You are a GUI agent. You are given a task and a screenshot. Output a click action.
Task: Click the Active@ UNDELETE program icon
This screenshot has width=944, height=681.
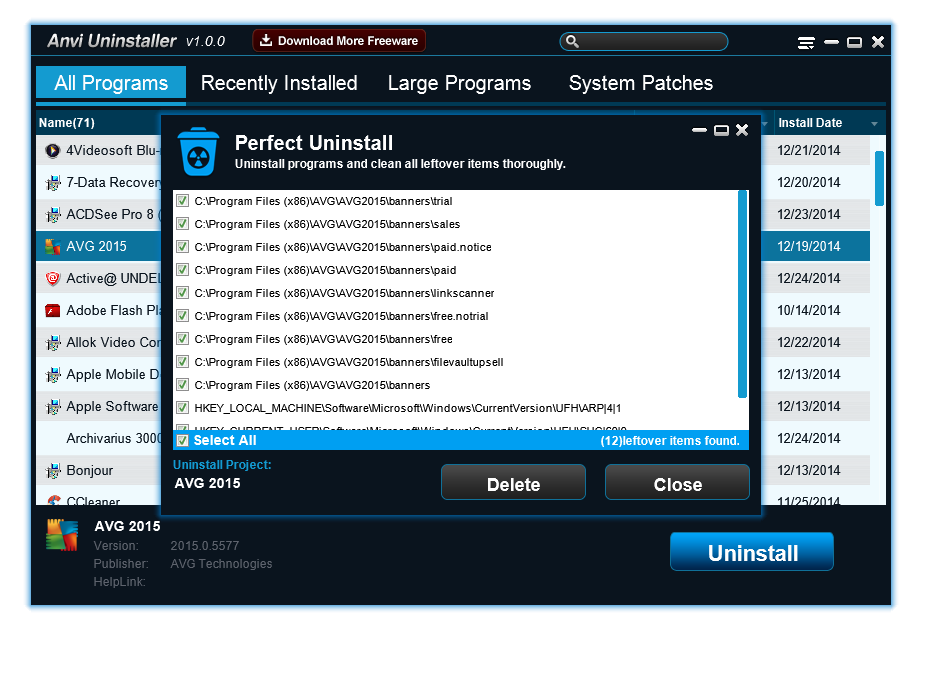52,278
